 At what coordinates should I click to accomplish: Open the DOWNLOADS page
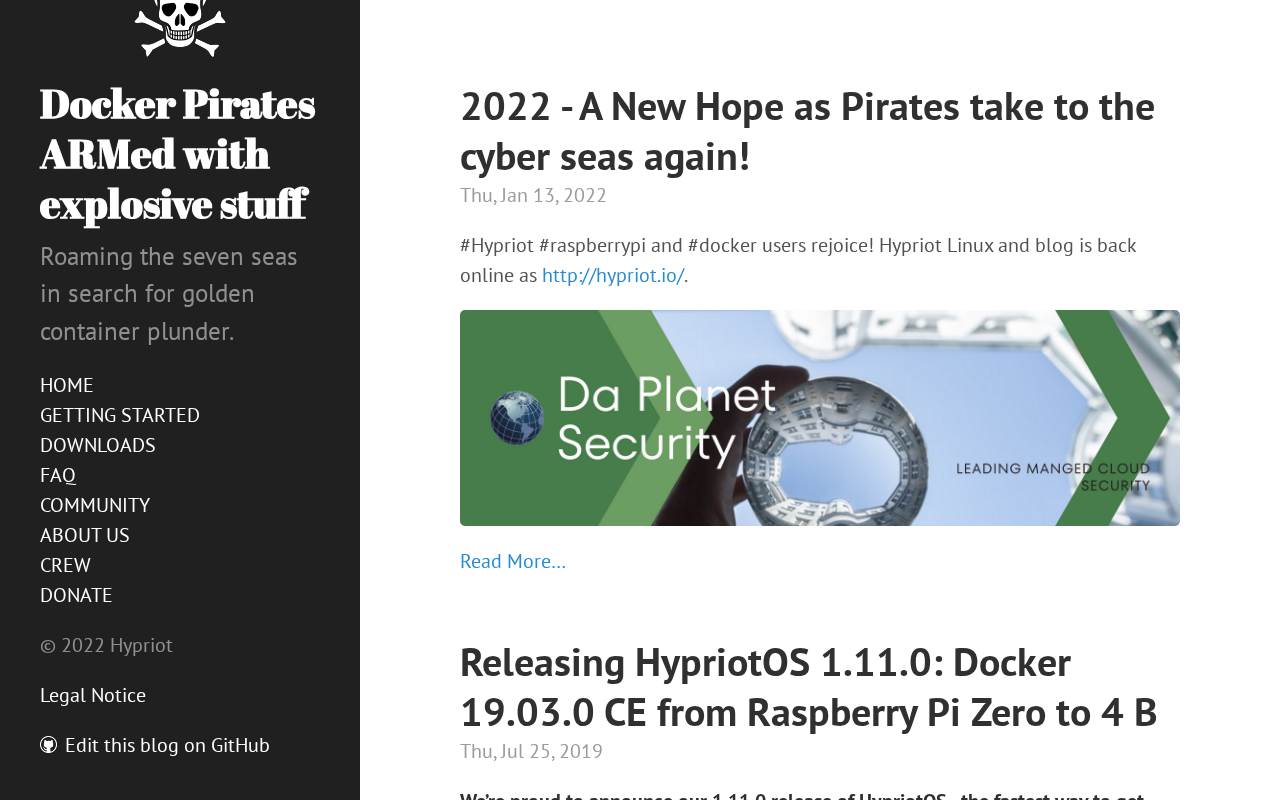tap(98, 445)
